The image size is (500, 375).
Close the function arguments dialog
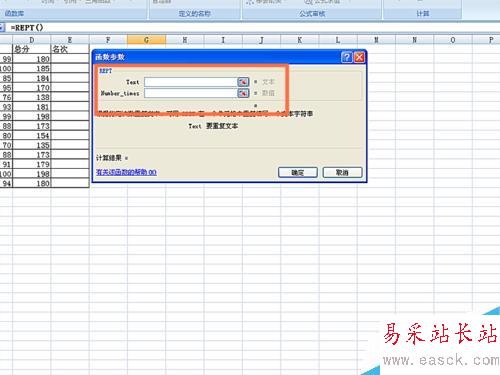click(x=359, y=57)
